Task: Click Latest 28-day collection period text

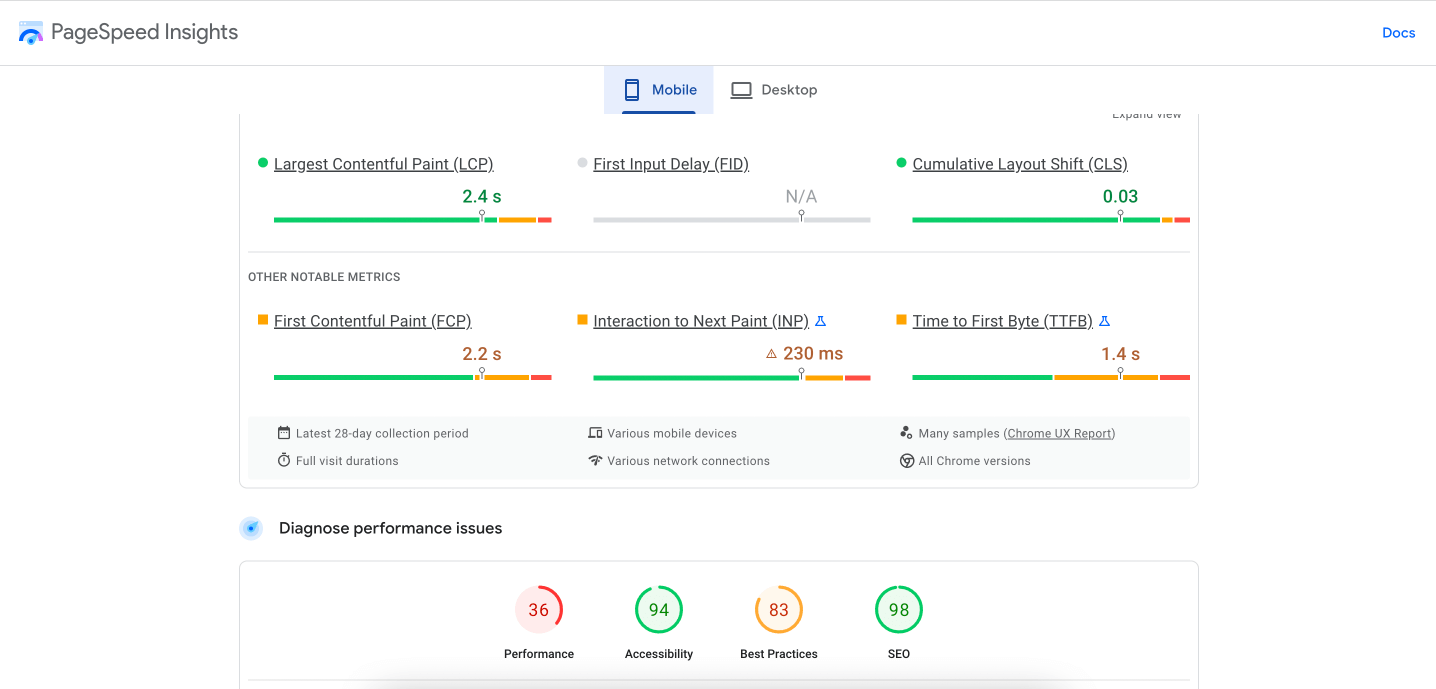Action: point(382,434)
